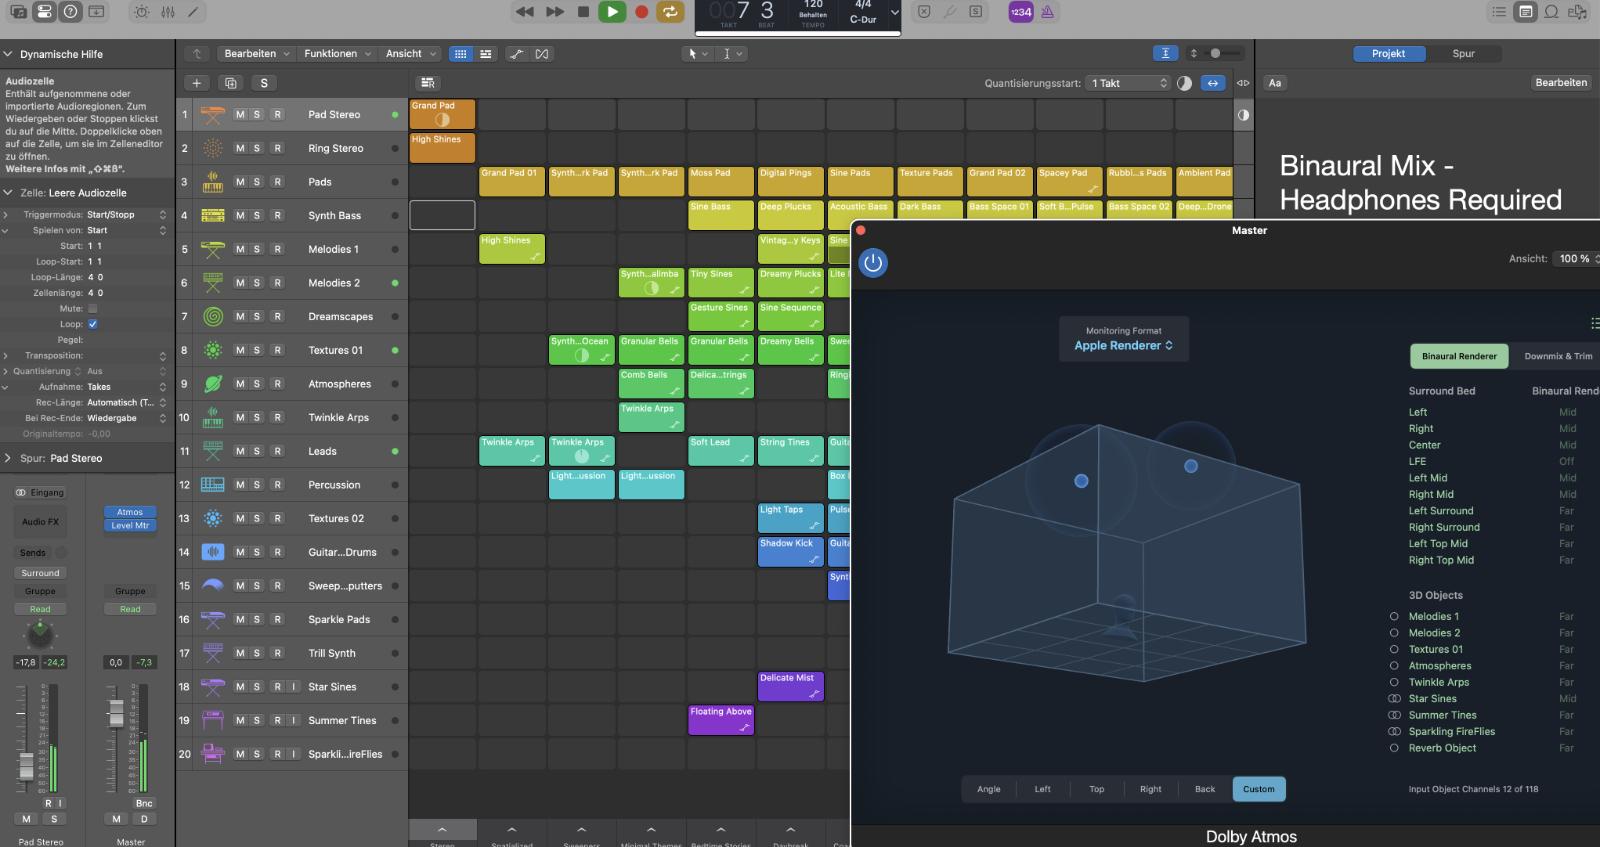Select the Top view button
This screenshot has height=847, width=1600.
coord(1096,789)
